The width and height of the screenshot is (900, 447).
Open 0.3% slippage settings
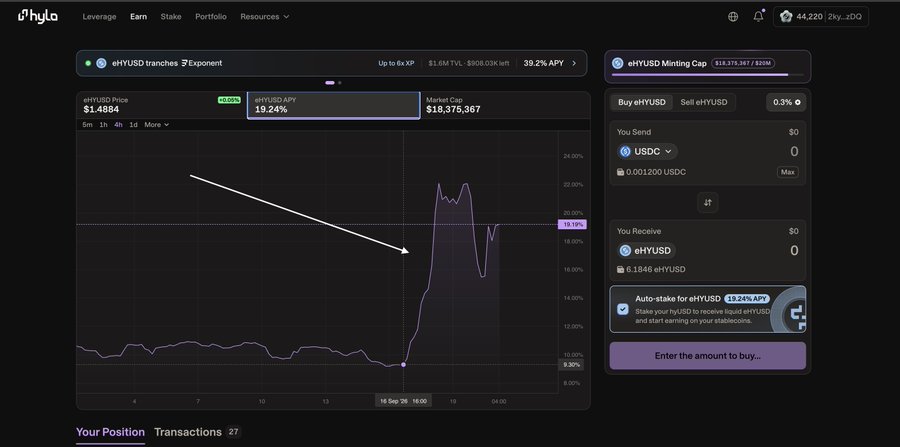click(786, 102)
